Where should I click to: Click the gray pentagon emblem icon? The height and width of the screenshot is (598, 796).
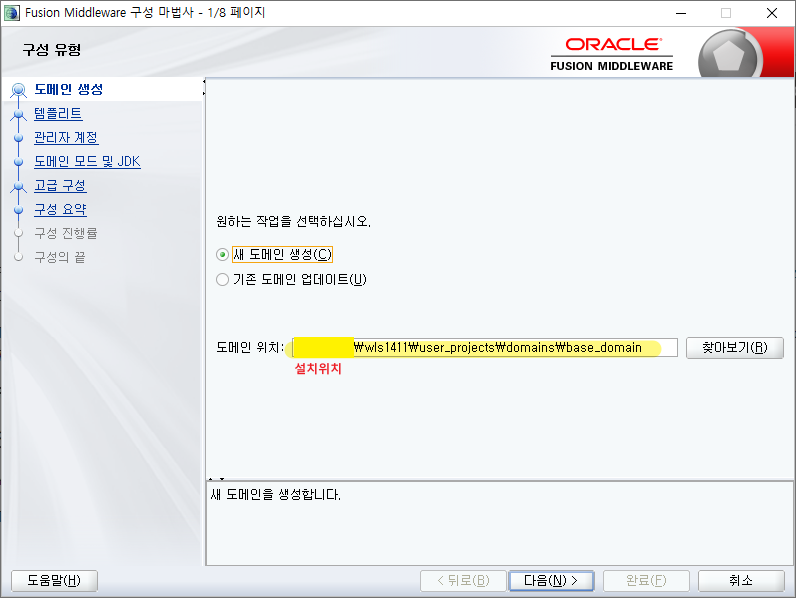click(x=729, y=55)
